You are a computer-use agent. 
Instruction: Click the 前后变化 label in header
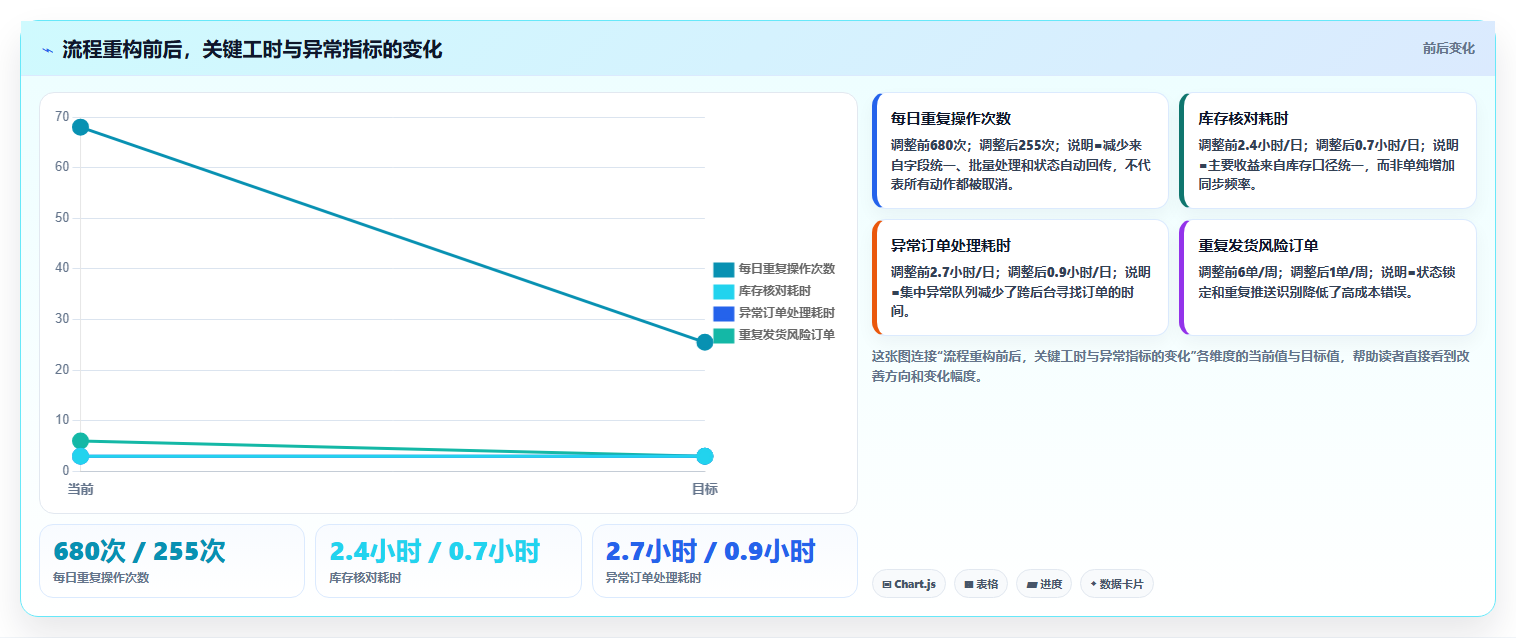(1448, 49)
